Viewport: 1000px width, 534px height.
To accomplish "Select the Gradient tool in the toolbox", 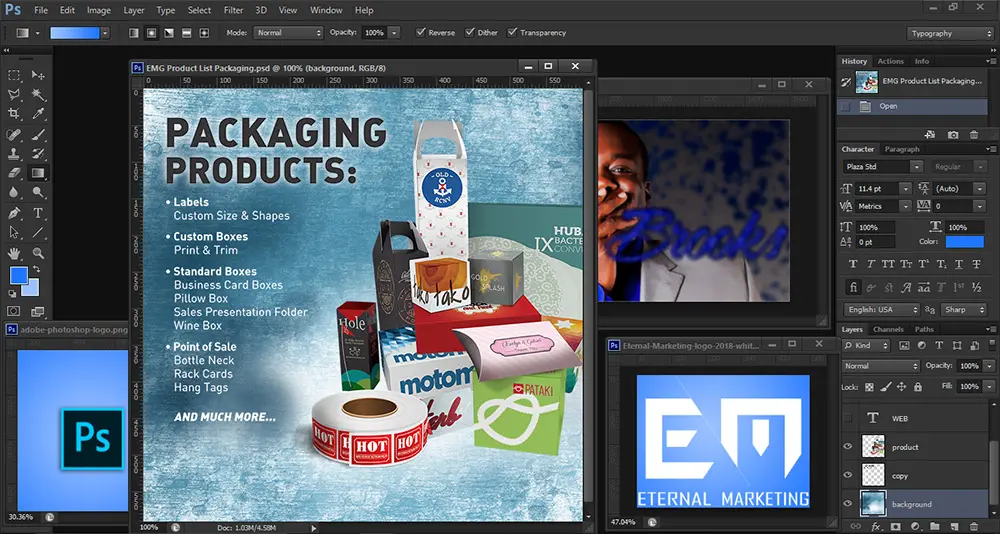I will pos(38,173).
